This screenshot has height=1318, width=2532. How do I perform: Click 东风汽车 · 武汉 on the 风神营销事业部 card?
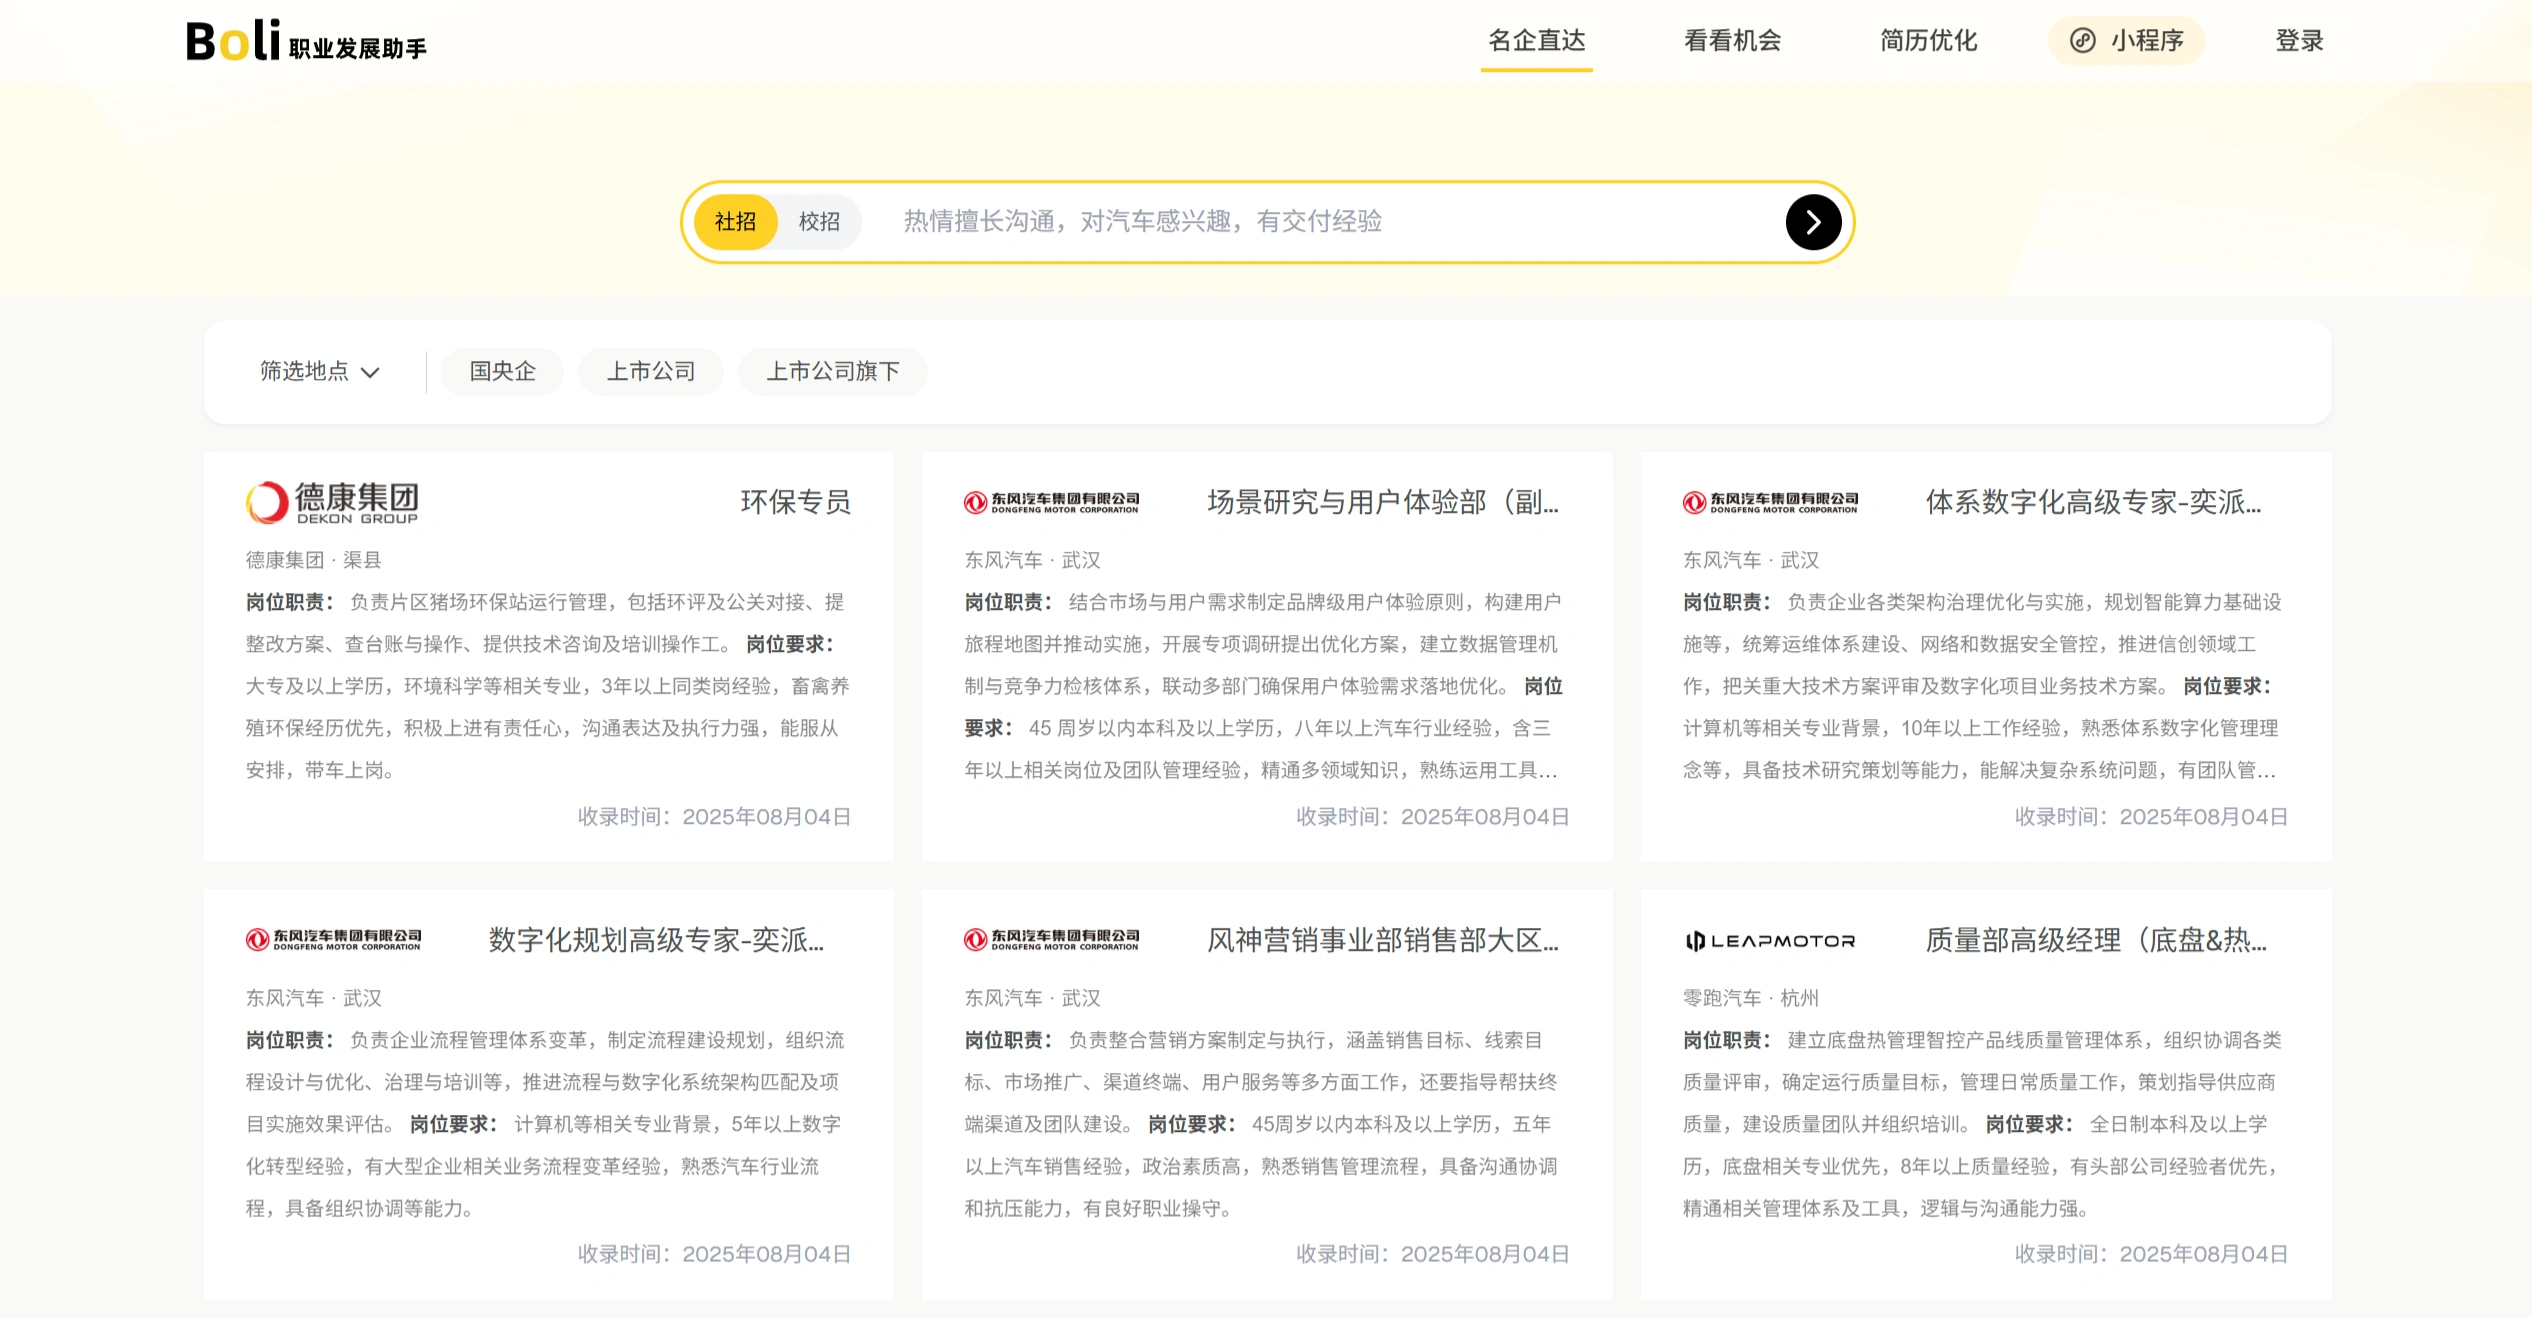(x=1032, y=998)
